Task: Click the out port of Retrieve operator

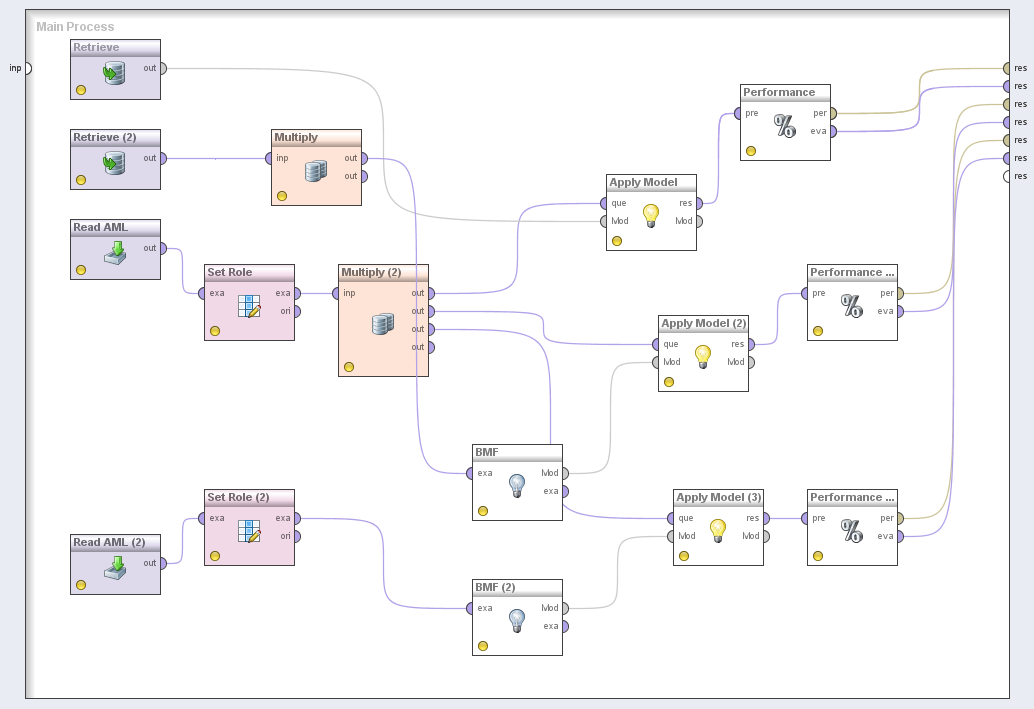Action: click(x=163, y=68)
